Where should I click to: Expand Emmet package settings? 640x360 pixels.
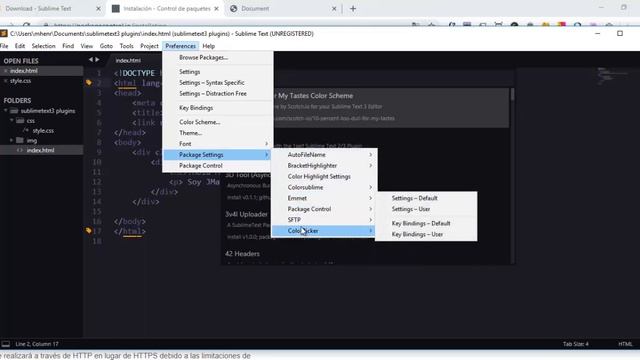pos(324,198)
